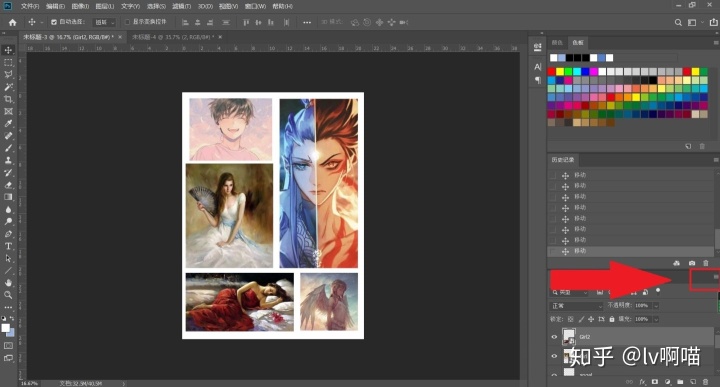Open the layer filter type dropdown
720x387 pixels.
coord(569,292)
